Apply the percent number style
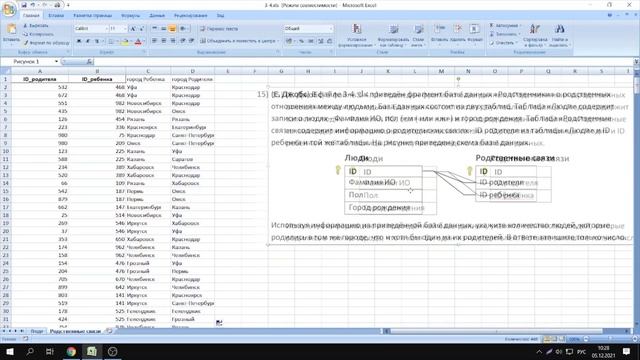 (x=302, y=41)
